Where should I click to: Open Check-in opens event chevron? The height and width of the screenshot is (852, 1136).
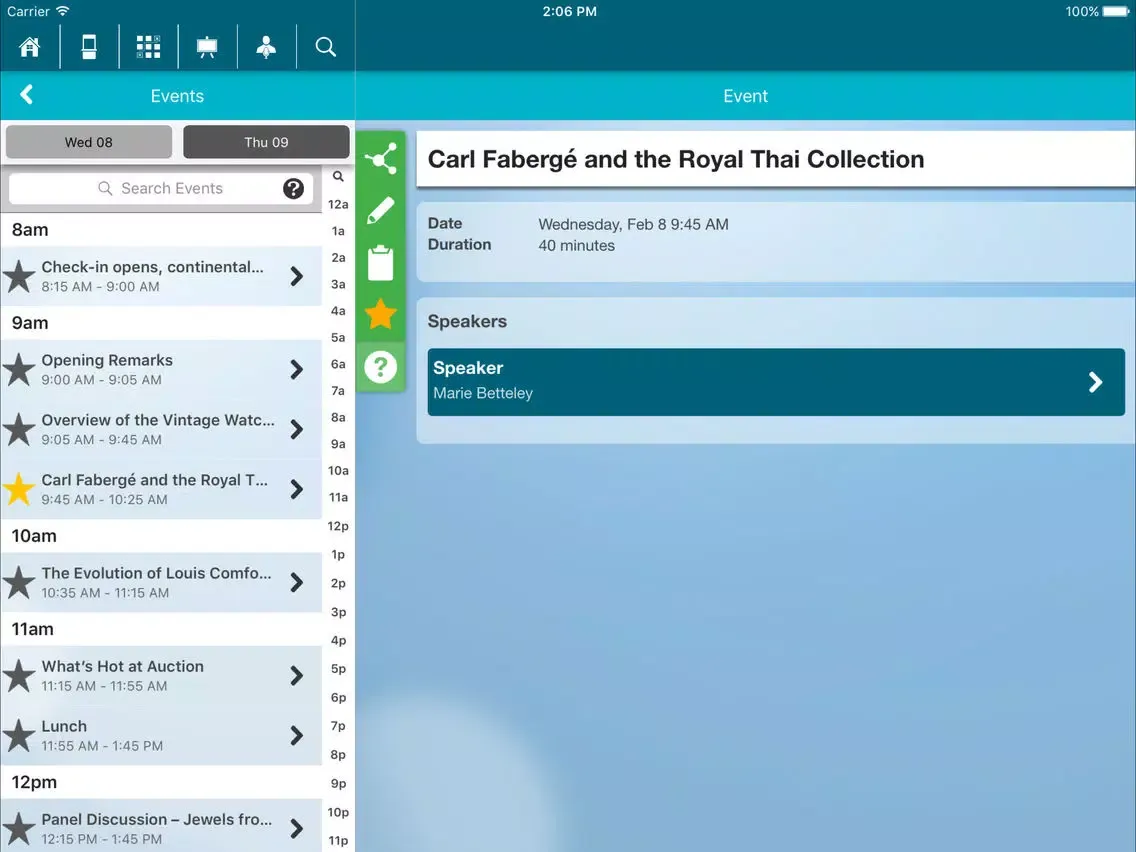coord(296,276)
